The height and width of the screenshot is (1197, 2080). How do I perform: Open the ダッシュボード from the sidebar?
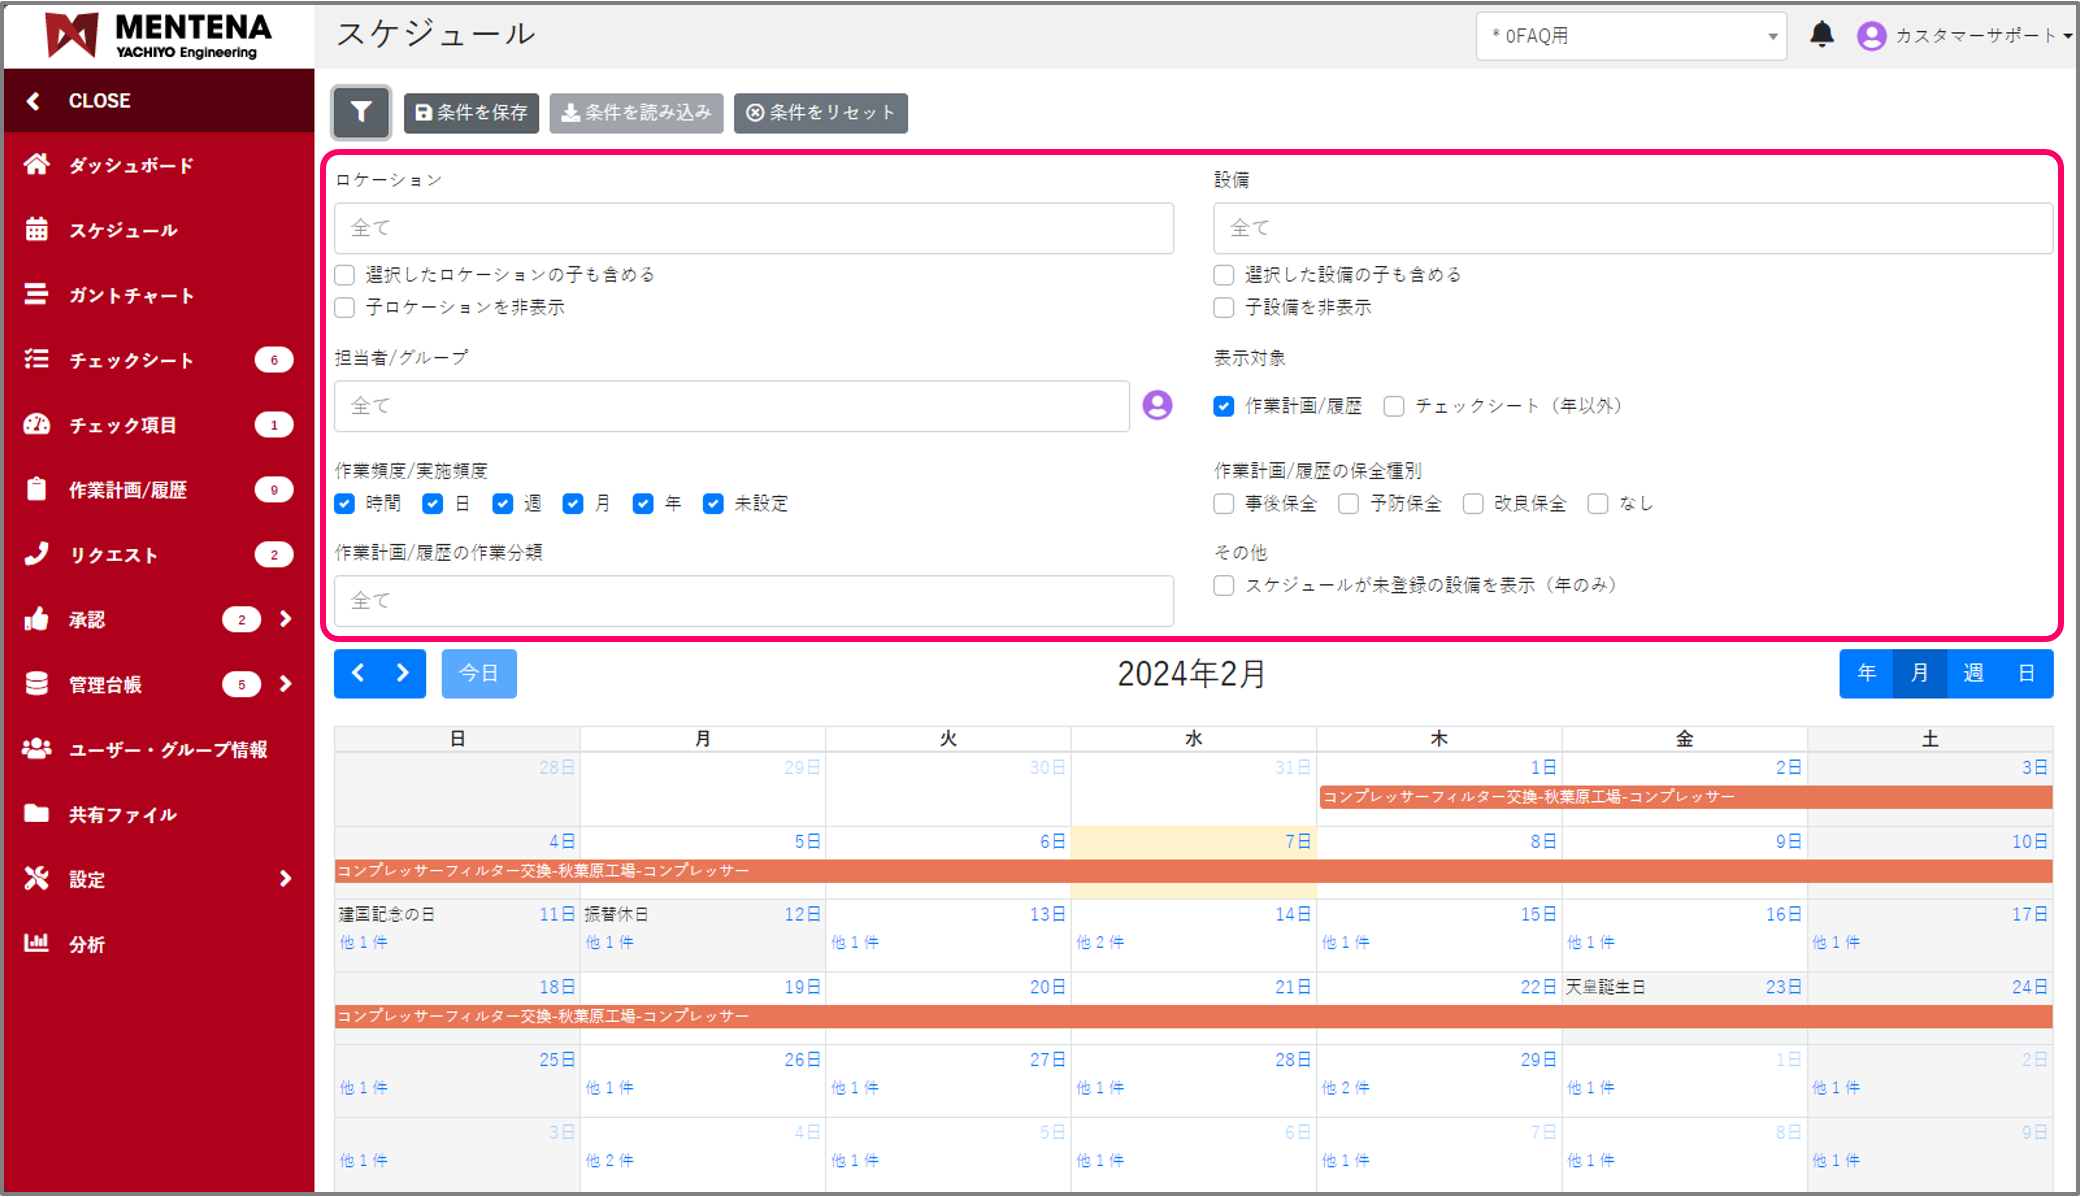pos(130,165)
